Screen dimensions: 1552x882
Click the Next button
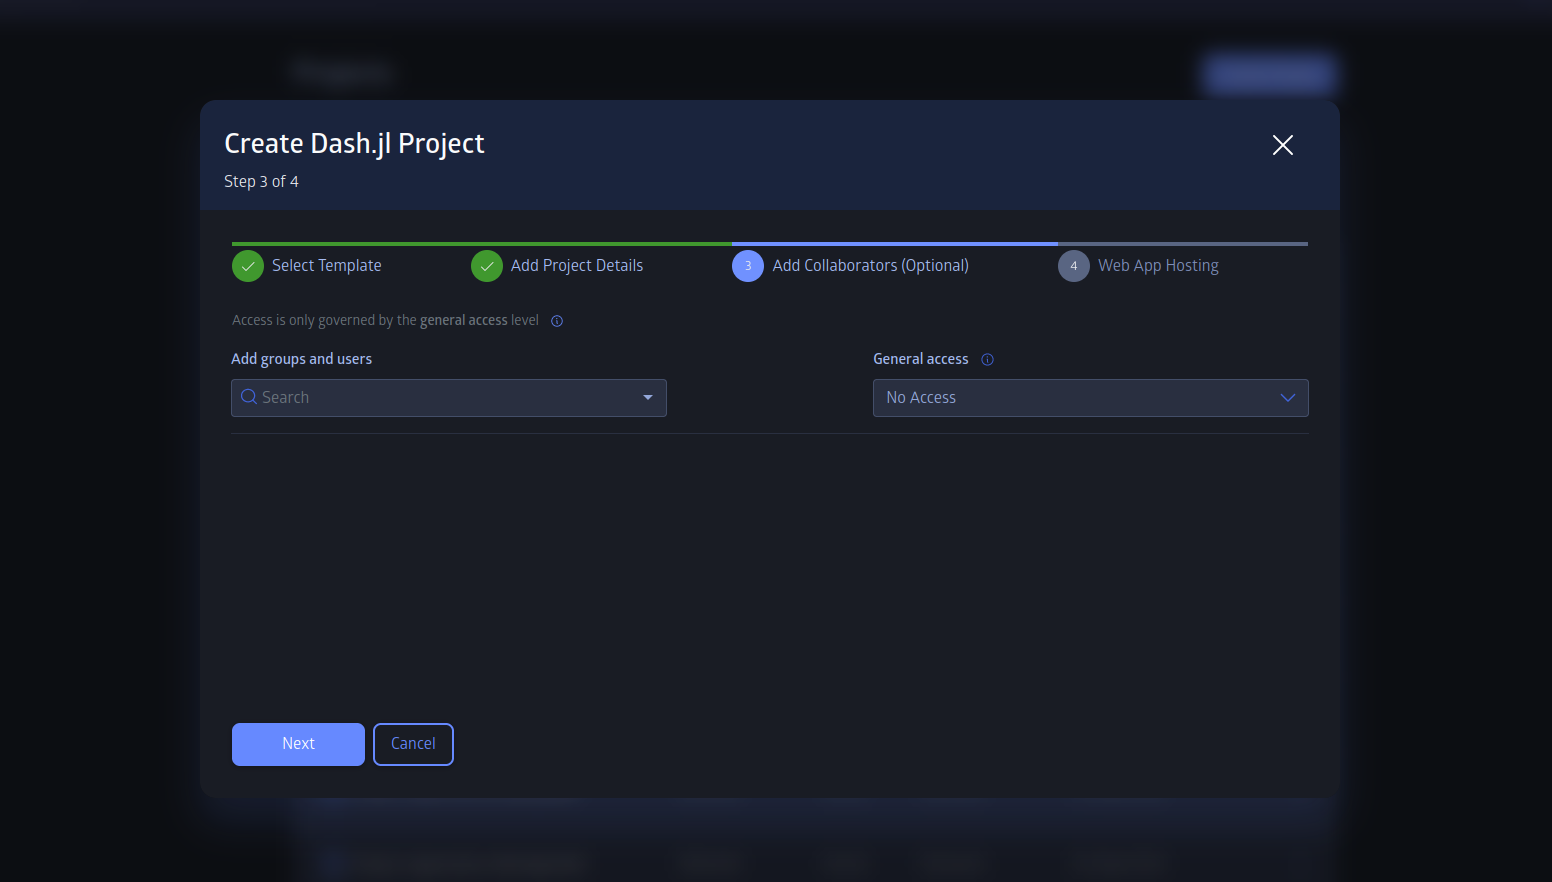tap(298, 744)
